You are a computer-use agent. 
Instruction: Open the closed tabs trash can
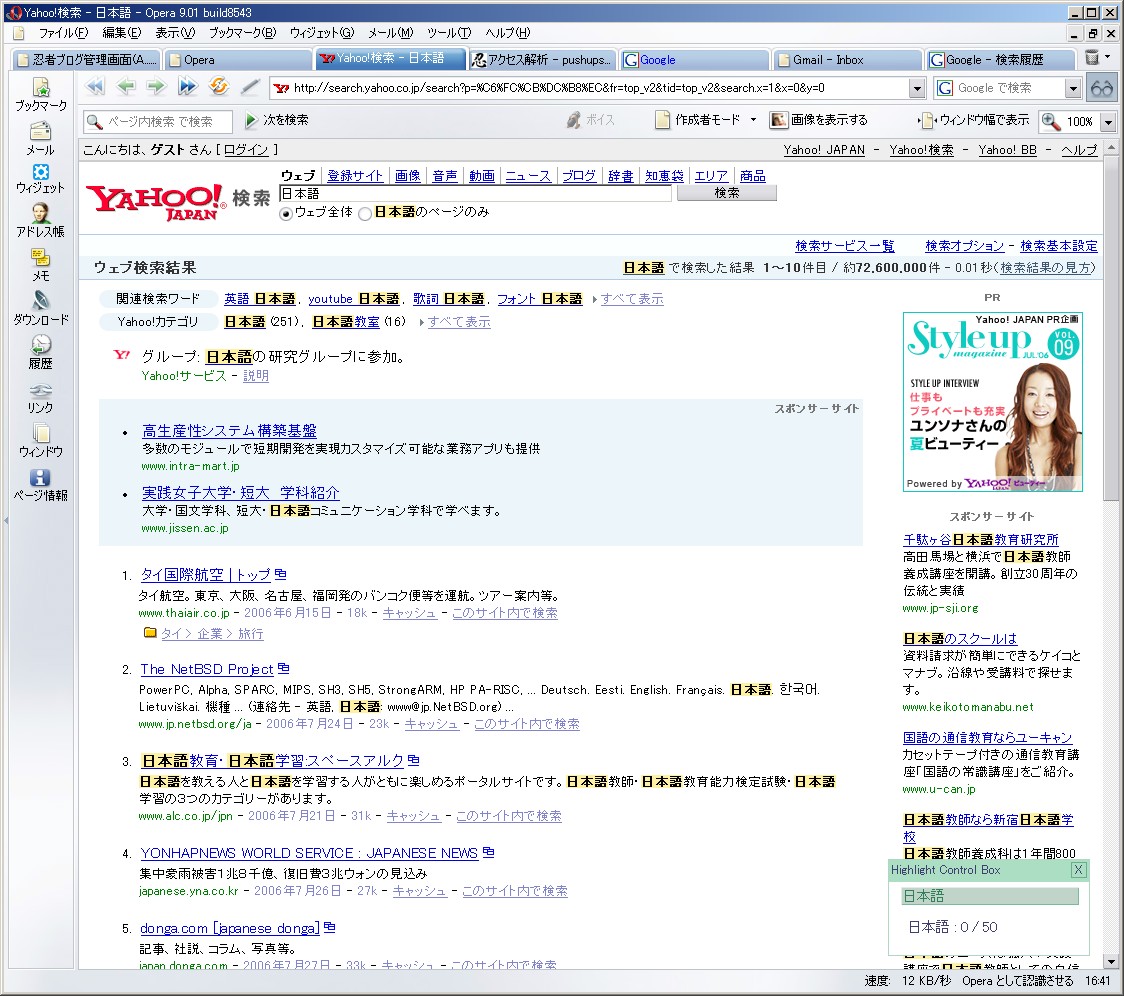pyautogui.click(x=1092, y=58)
